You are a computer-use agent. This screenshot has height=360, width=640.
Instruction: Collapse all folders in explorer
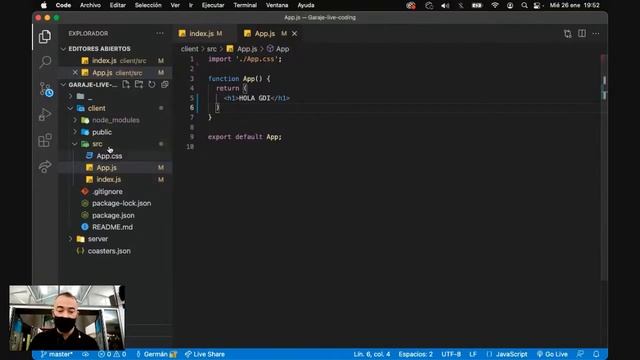(164, 84)
